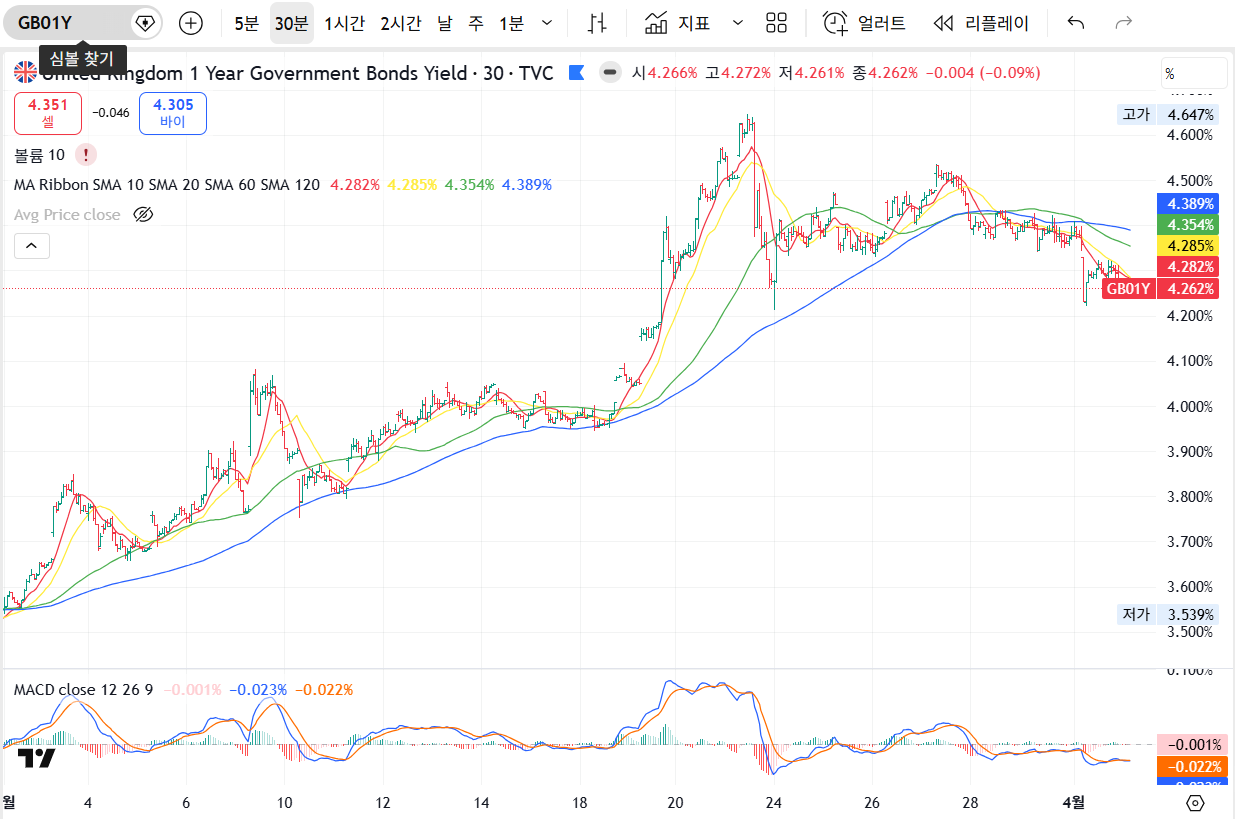Screen dimensions: 1235x819
Task: Click the pink -0.001% MACD histogram tag
Action: click(x=1191, y=745)
